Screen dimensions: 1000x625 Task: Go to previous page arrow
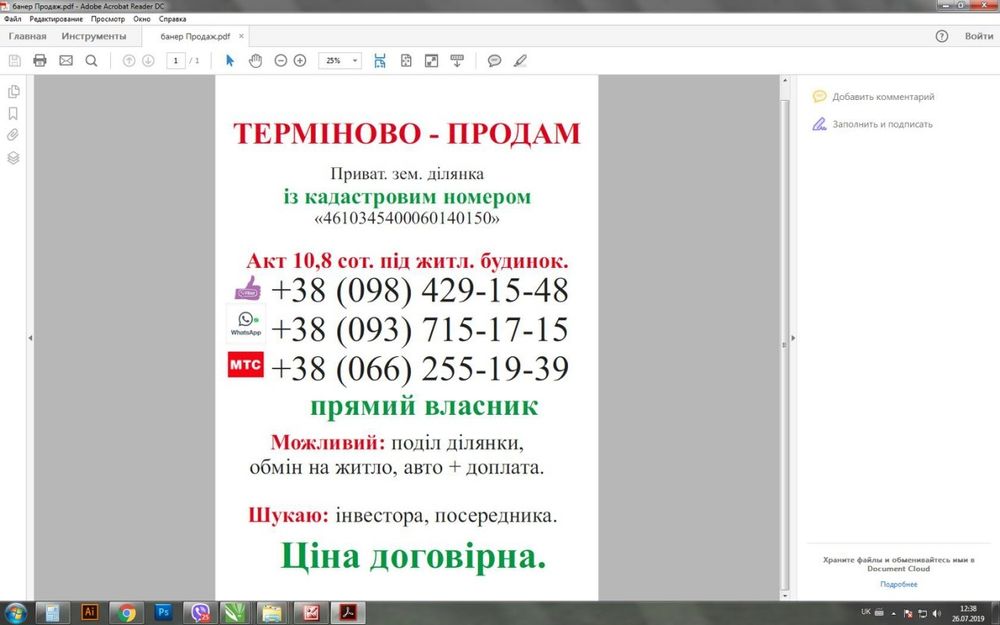pos(129,61)
